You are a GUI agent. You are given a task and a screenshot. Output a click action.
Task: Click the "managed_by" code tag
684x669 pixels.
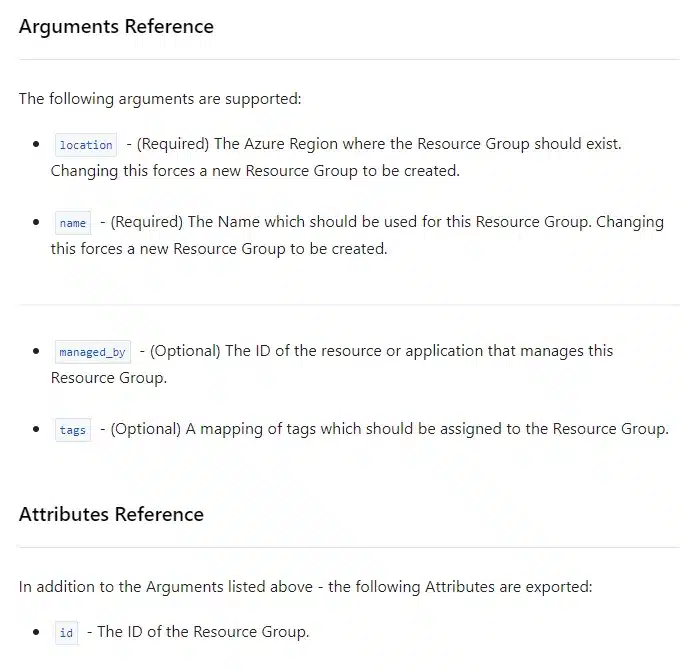click(x=92, y=352)
